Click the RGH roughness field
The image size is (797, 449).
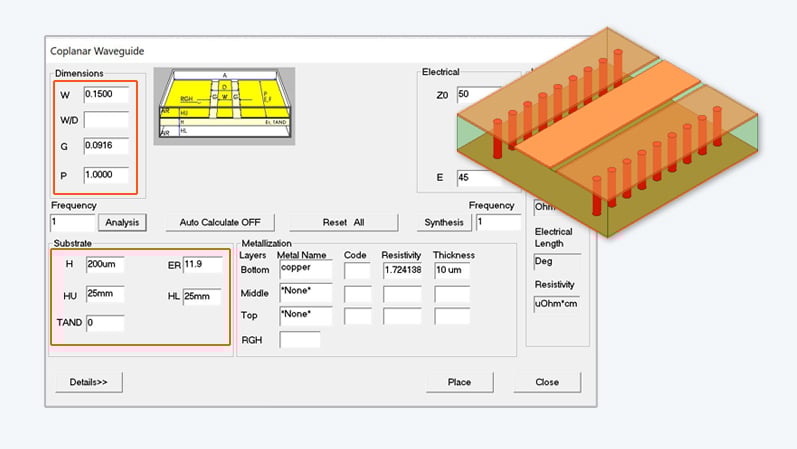point(300,340)
